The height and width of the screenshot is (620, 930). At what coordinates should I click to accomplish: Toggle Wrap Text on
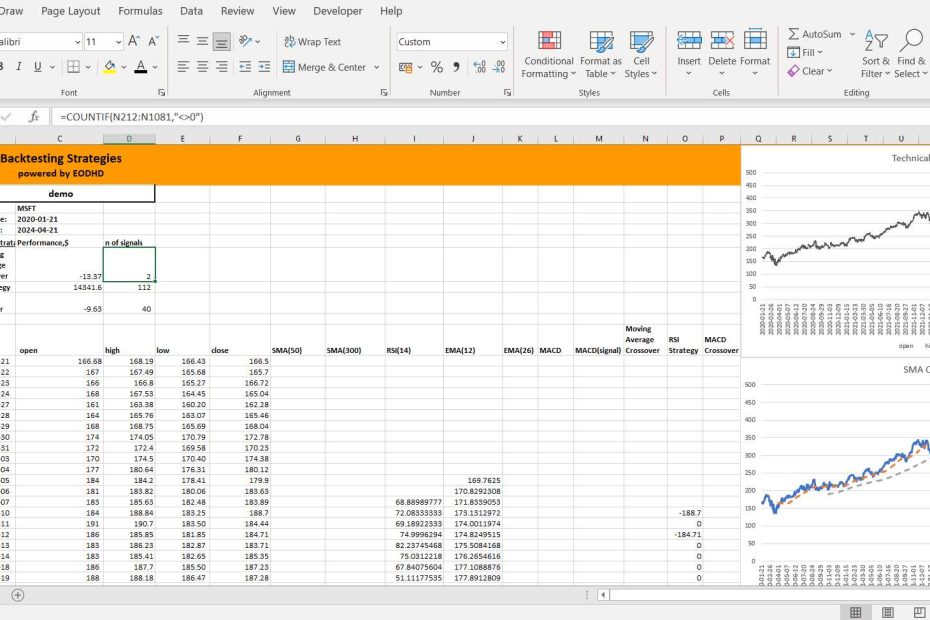click(x=312, y=42)
